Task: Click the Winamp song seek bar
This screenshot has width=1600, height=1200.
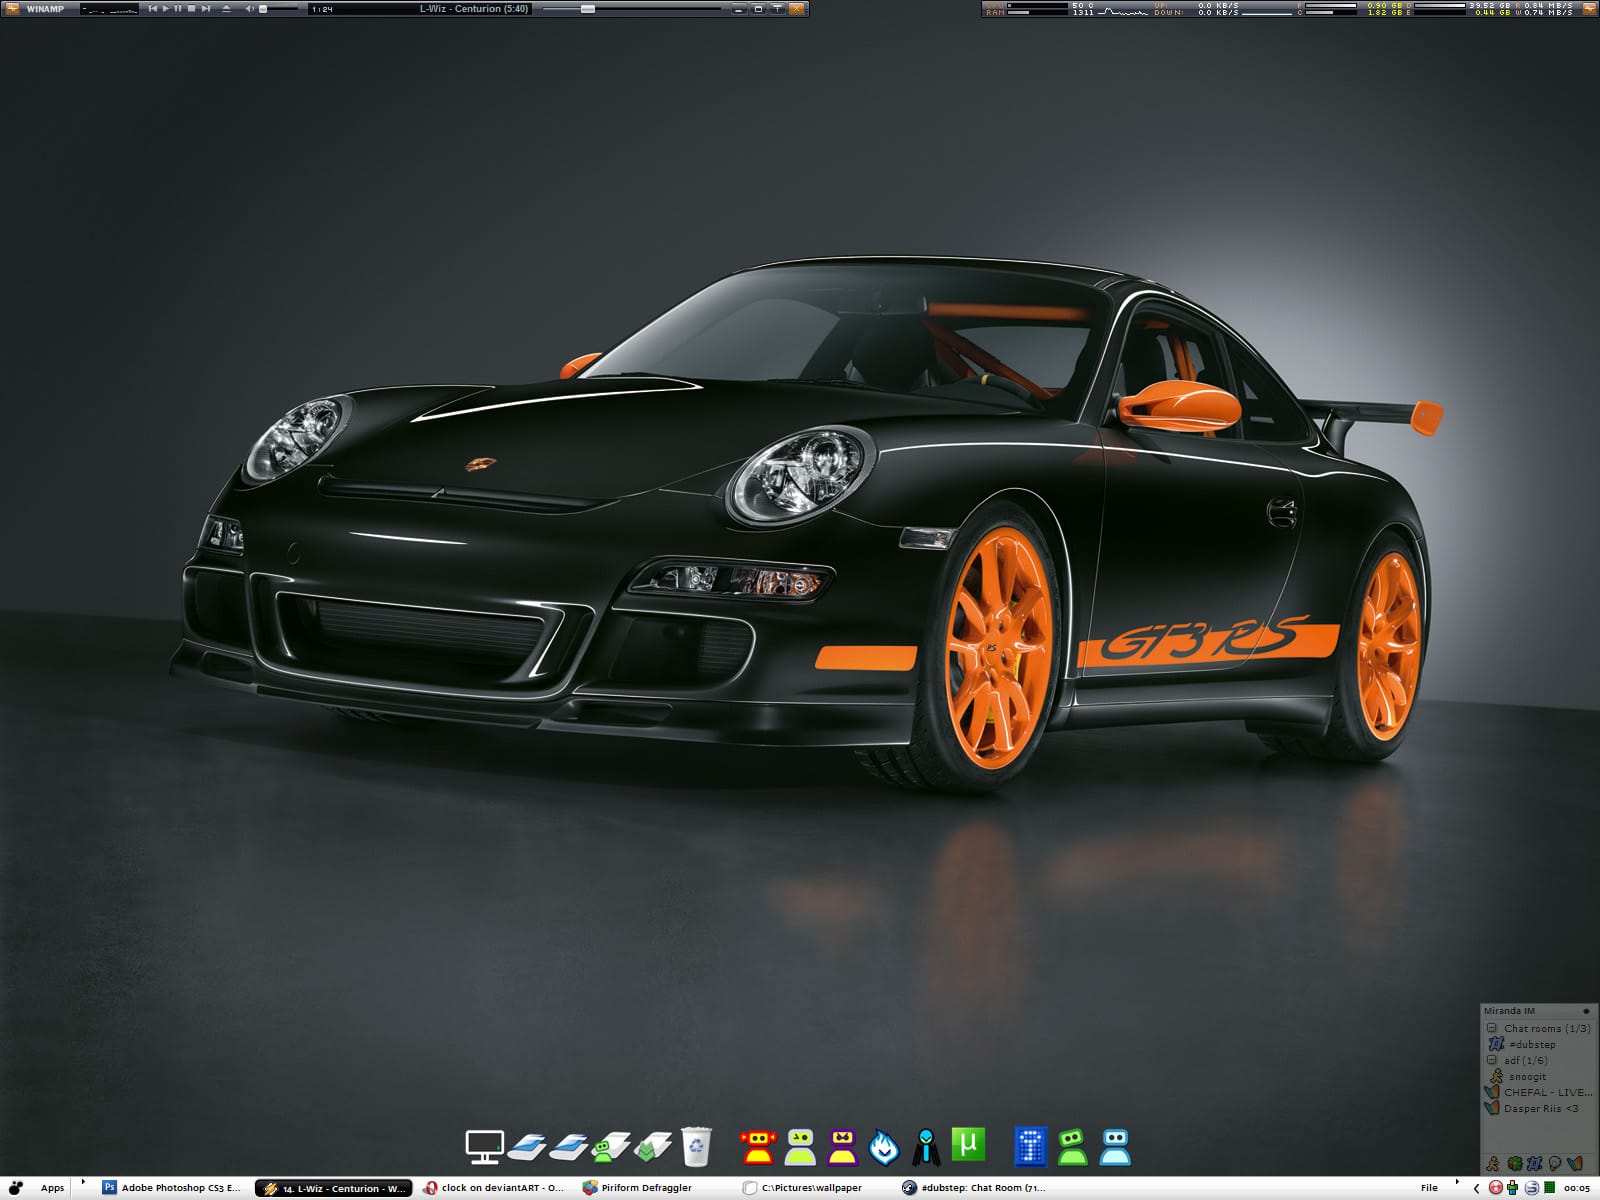Action: point(631,9)
